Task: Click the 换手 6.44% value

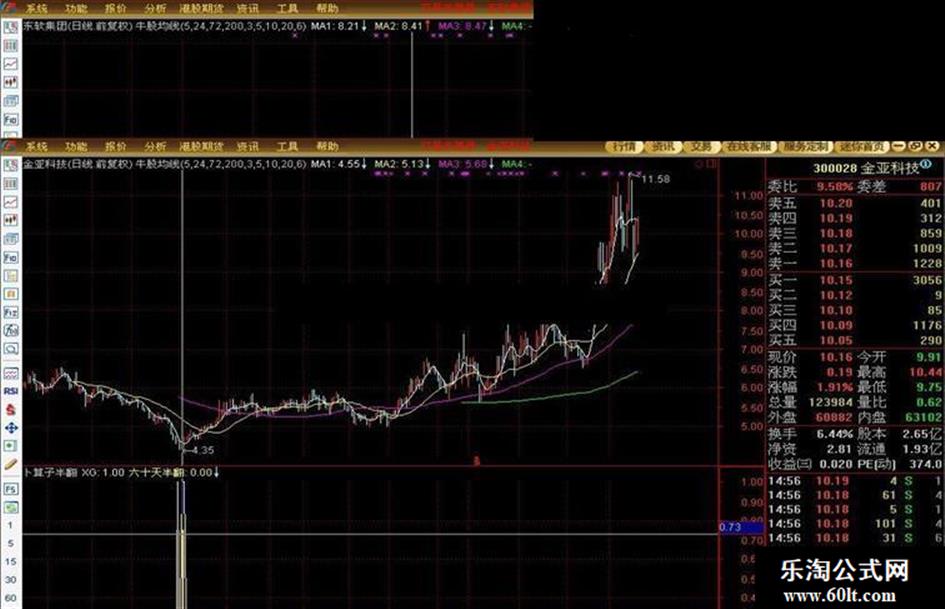Action: pyautogui.click(x=835, y=434)
